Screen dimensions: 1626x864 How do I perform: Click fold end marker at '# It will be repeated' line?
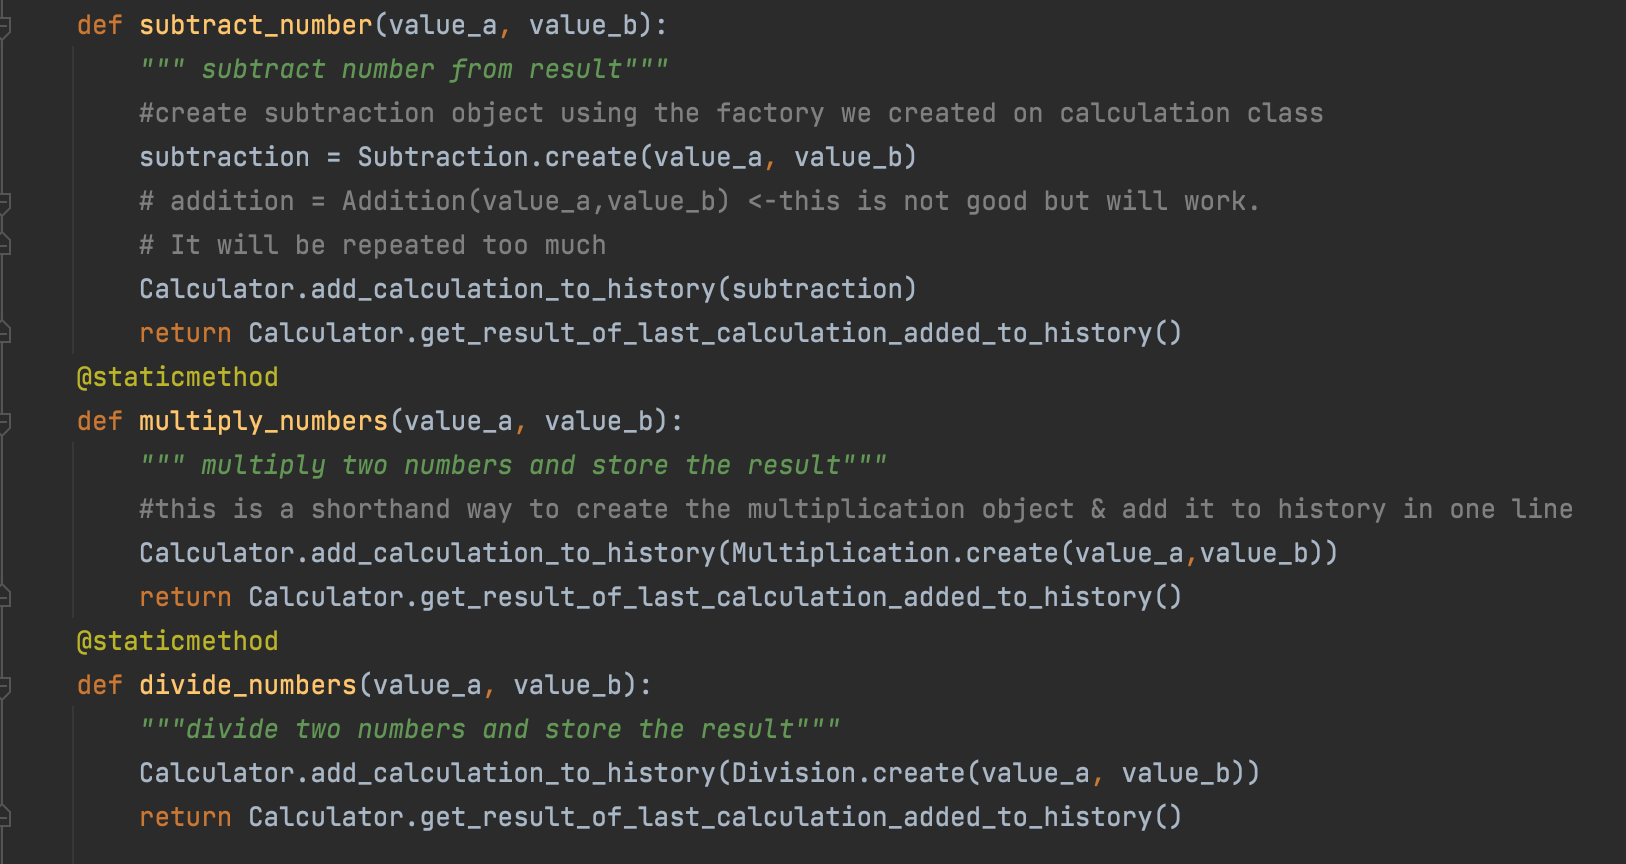[4, 245]
